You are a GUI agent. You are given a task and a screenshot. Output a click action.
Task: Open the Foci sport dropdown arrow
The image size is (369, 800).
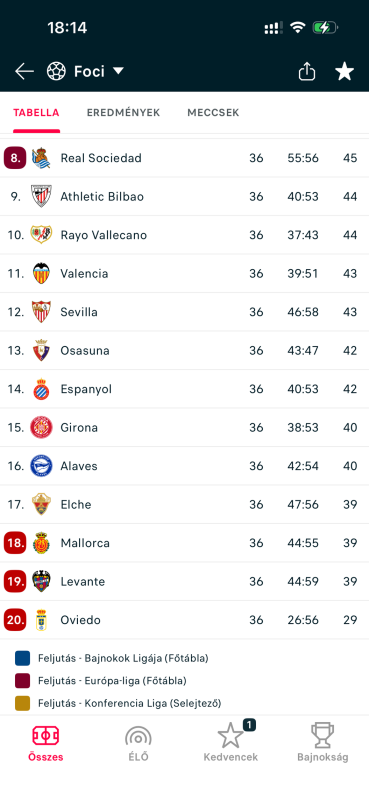click(118, 71)
